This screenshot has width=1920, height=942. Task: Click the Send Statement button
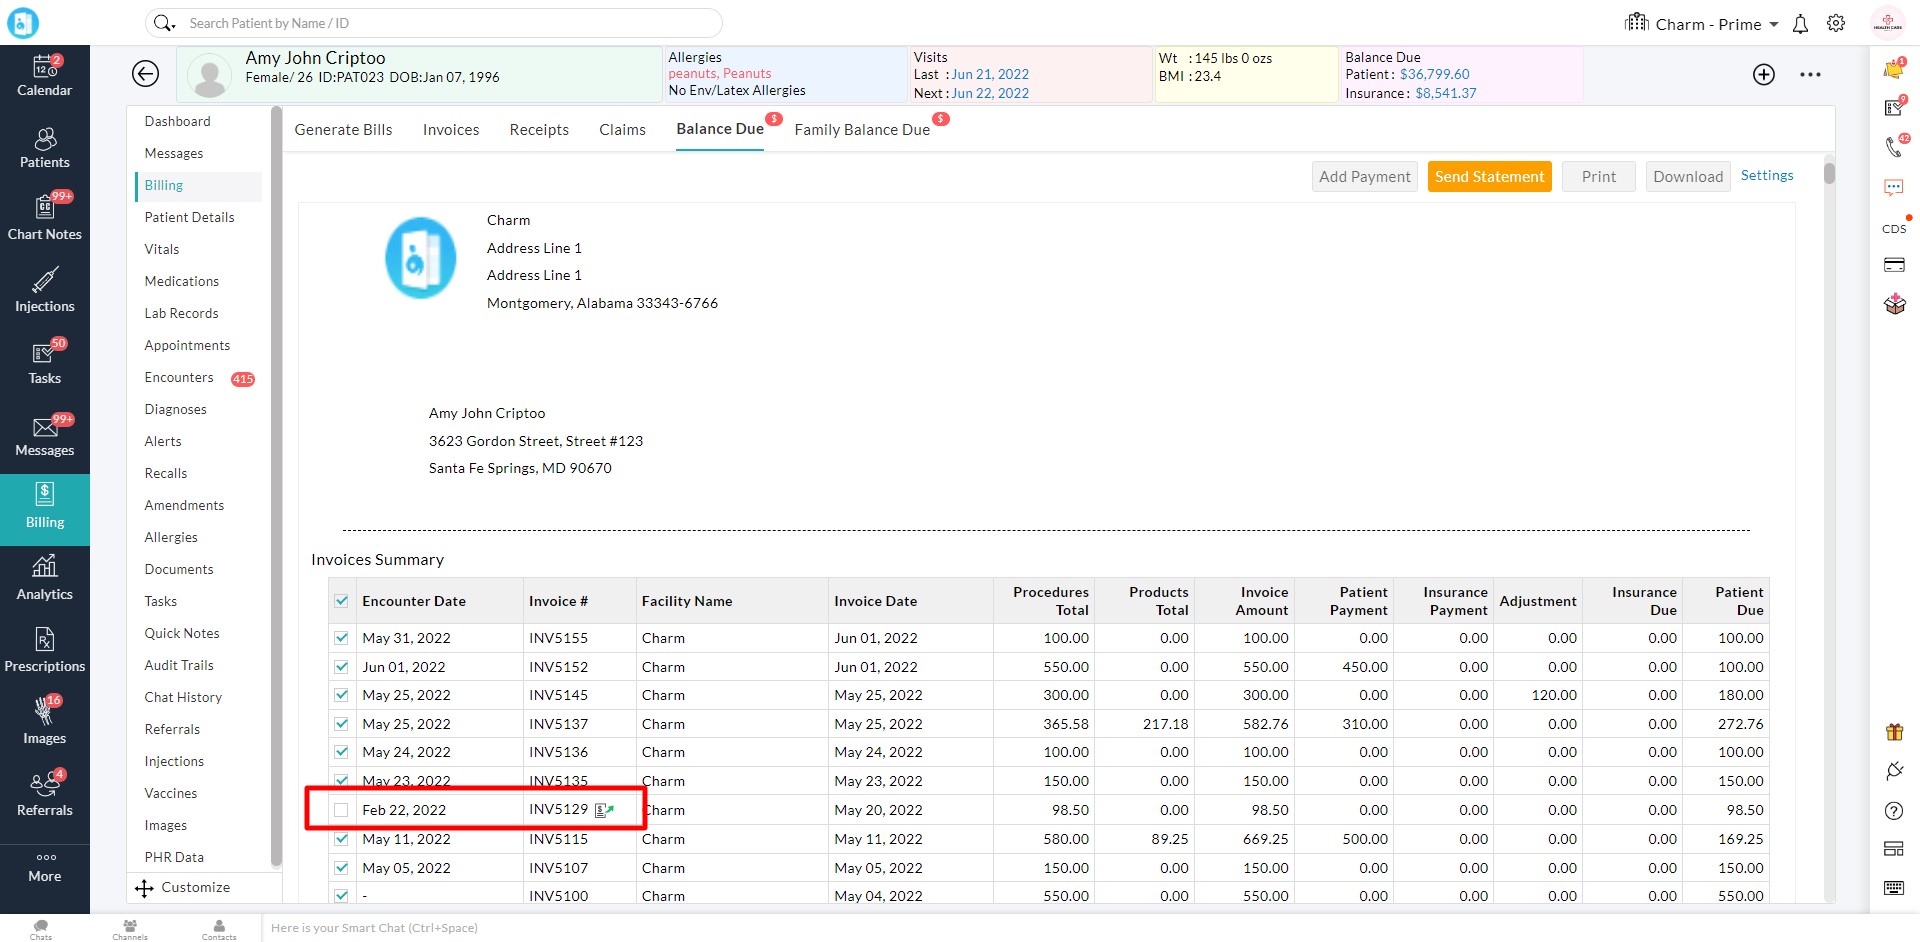(1489, 177)
